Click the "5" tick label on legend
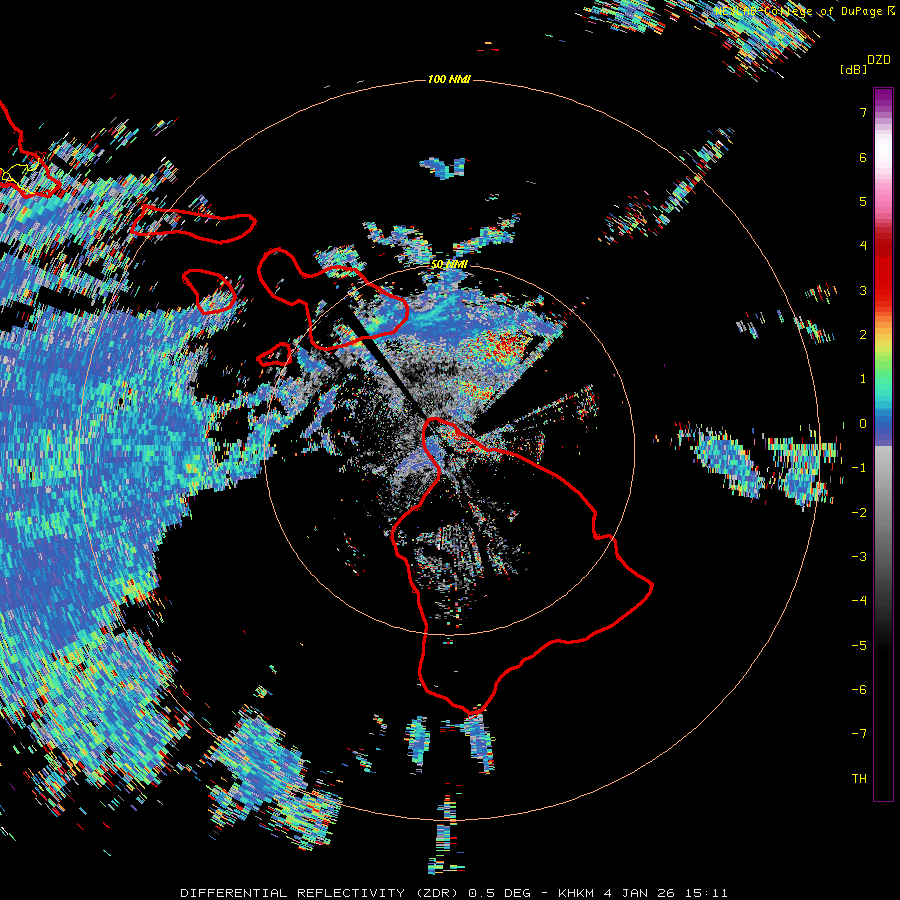900x900 pixels. [863, 201]
